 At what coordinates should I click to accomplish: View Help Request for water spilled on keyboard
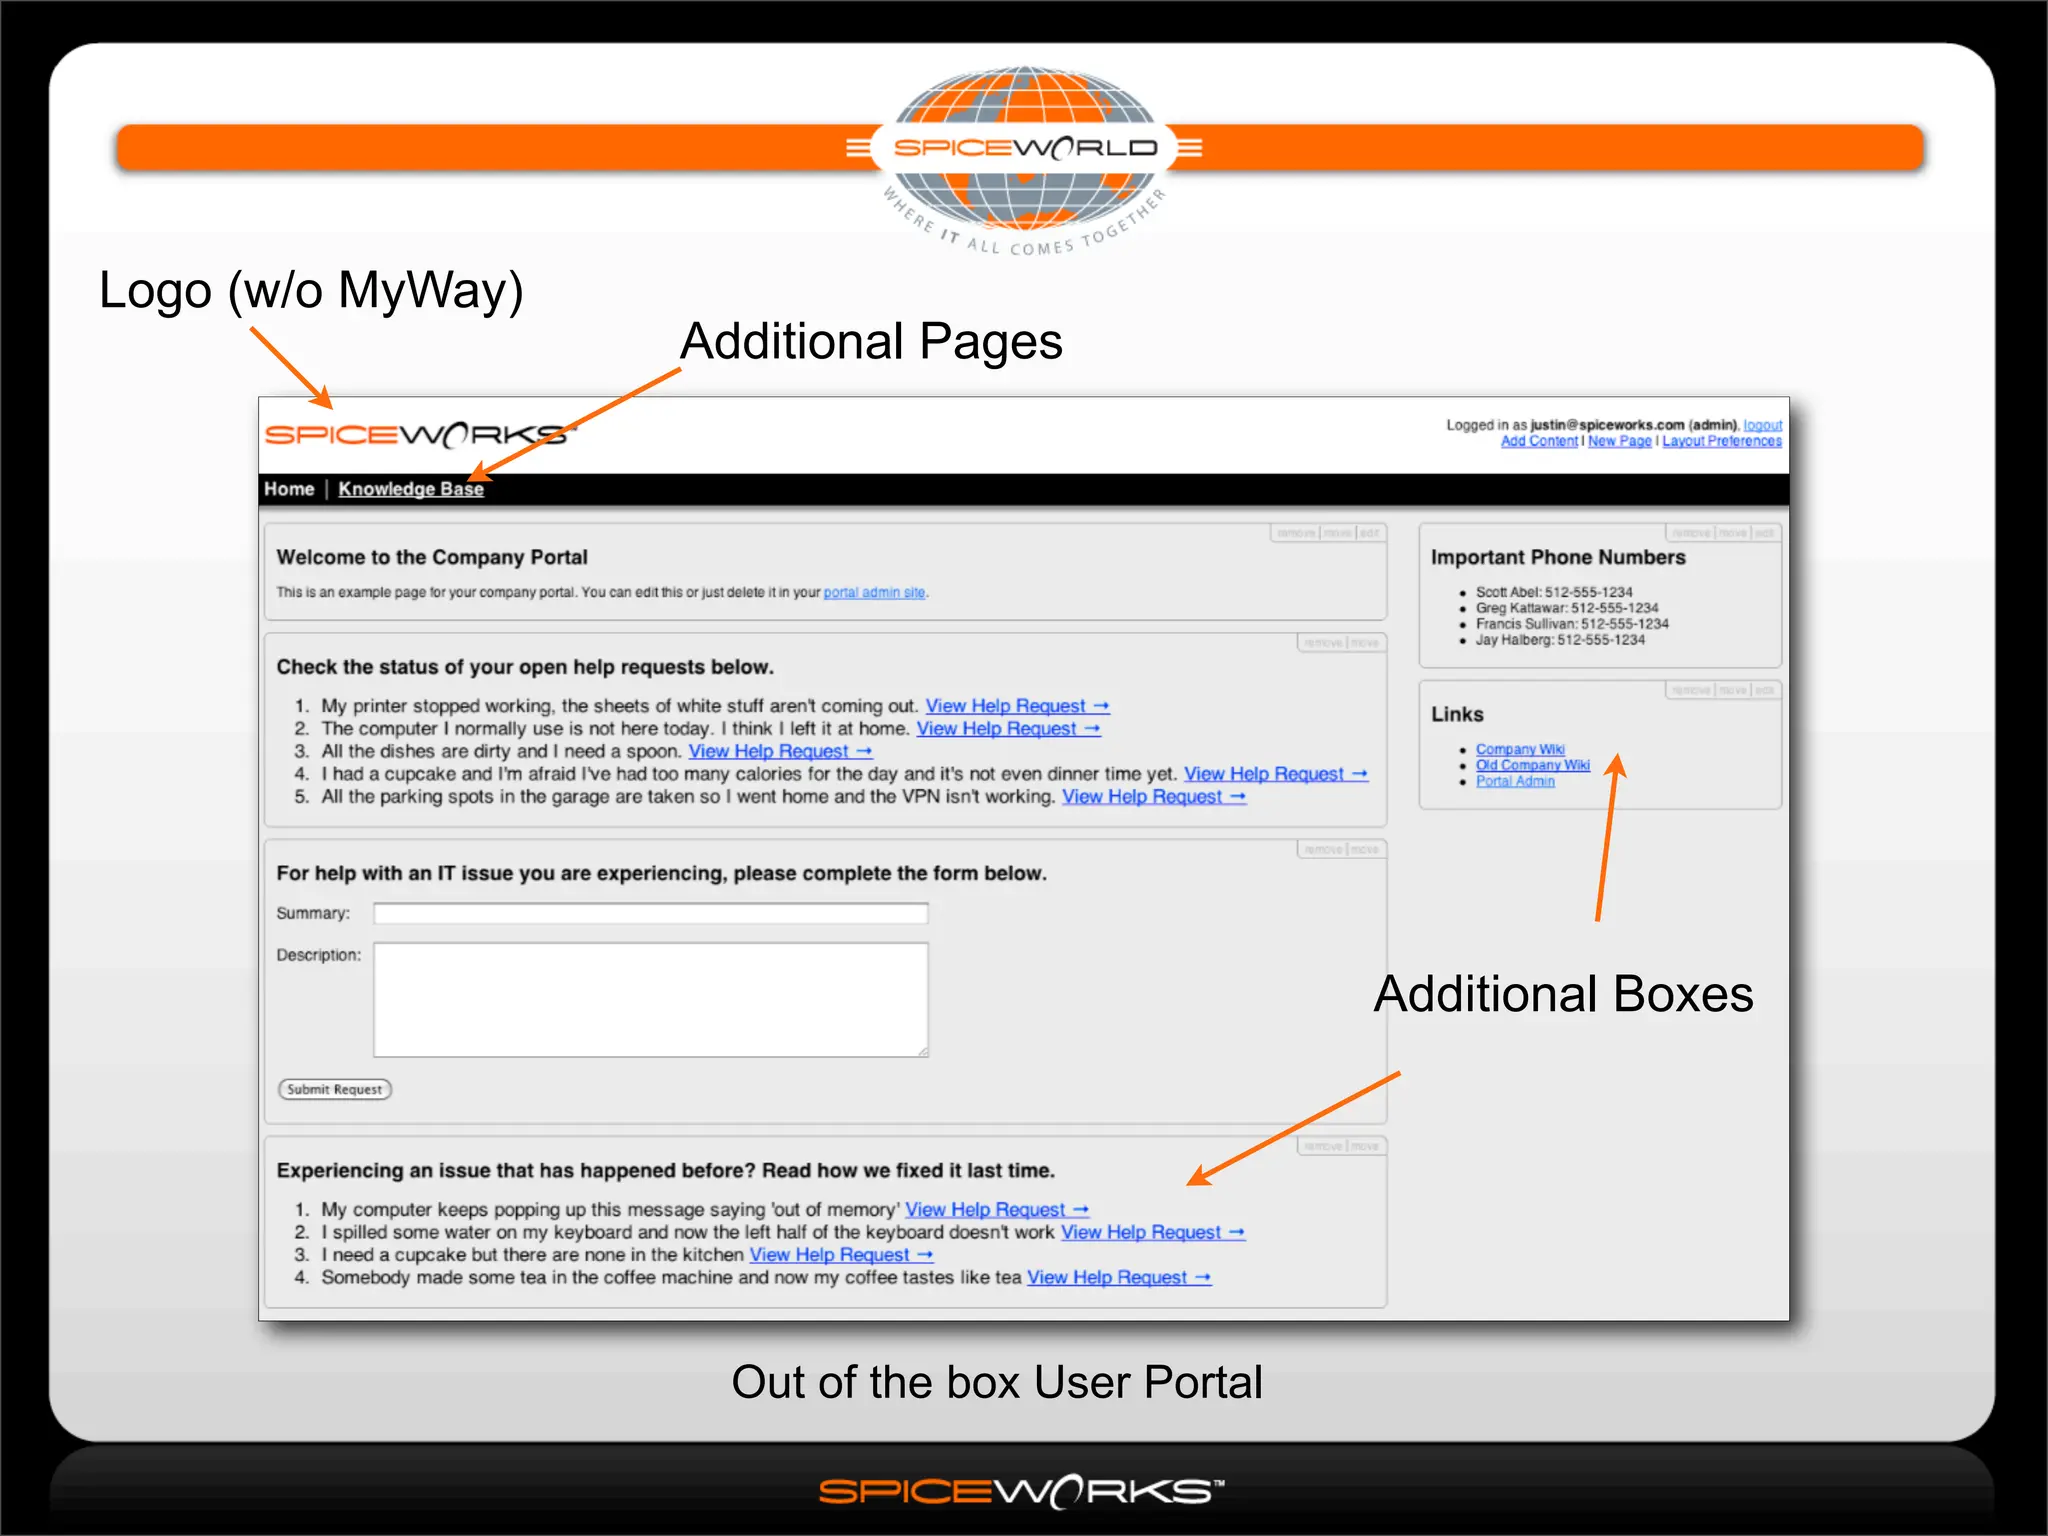[1153, 1233]
